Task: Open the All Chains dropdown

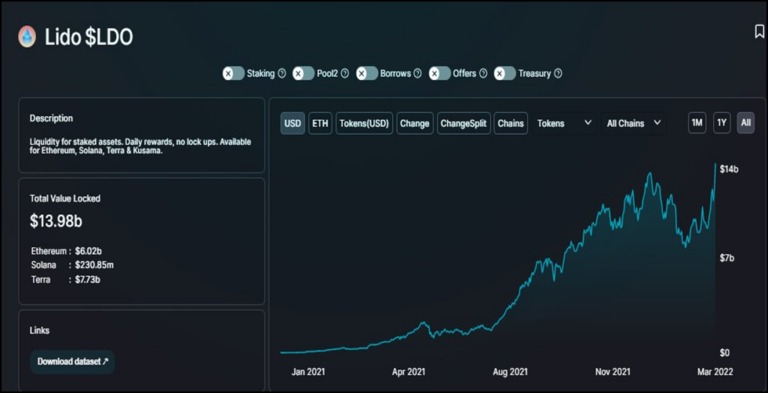Action: coord(634,123)
